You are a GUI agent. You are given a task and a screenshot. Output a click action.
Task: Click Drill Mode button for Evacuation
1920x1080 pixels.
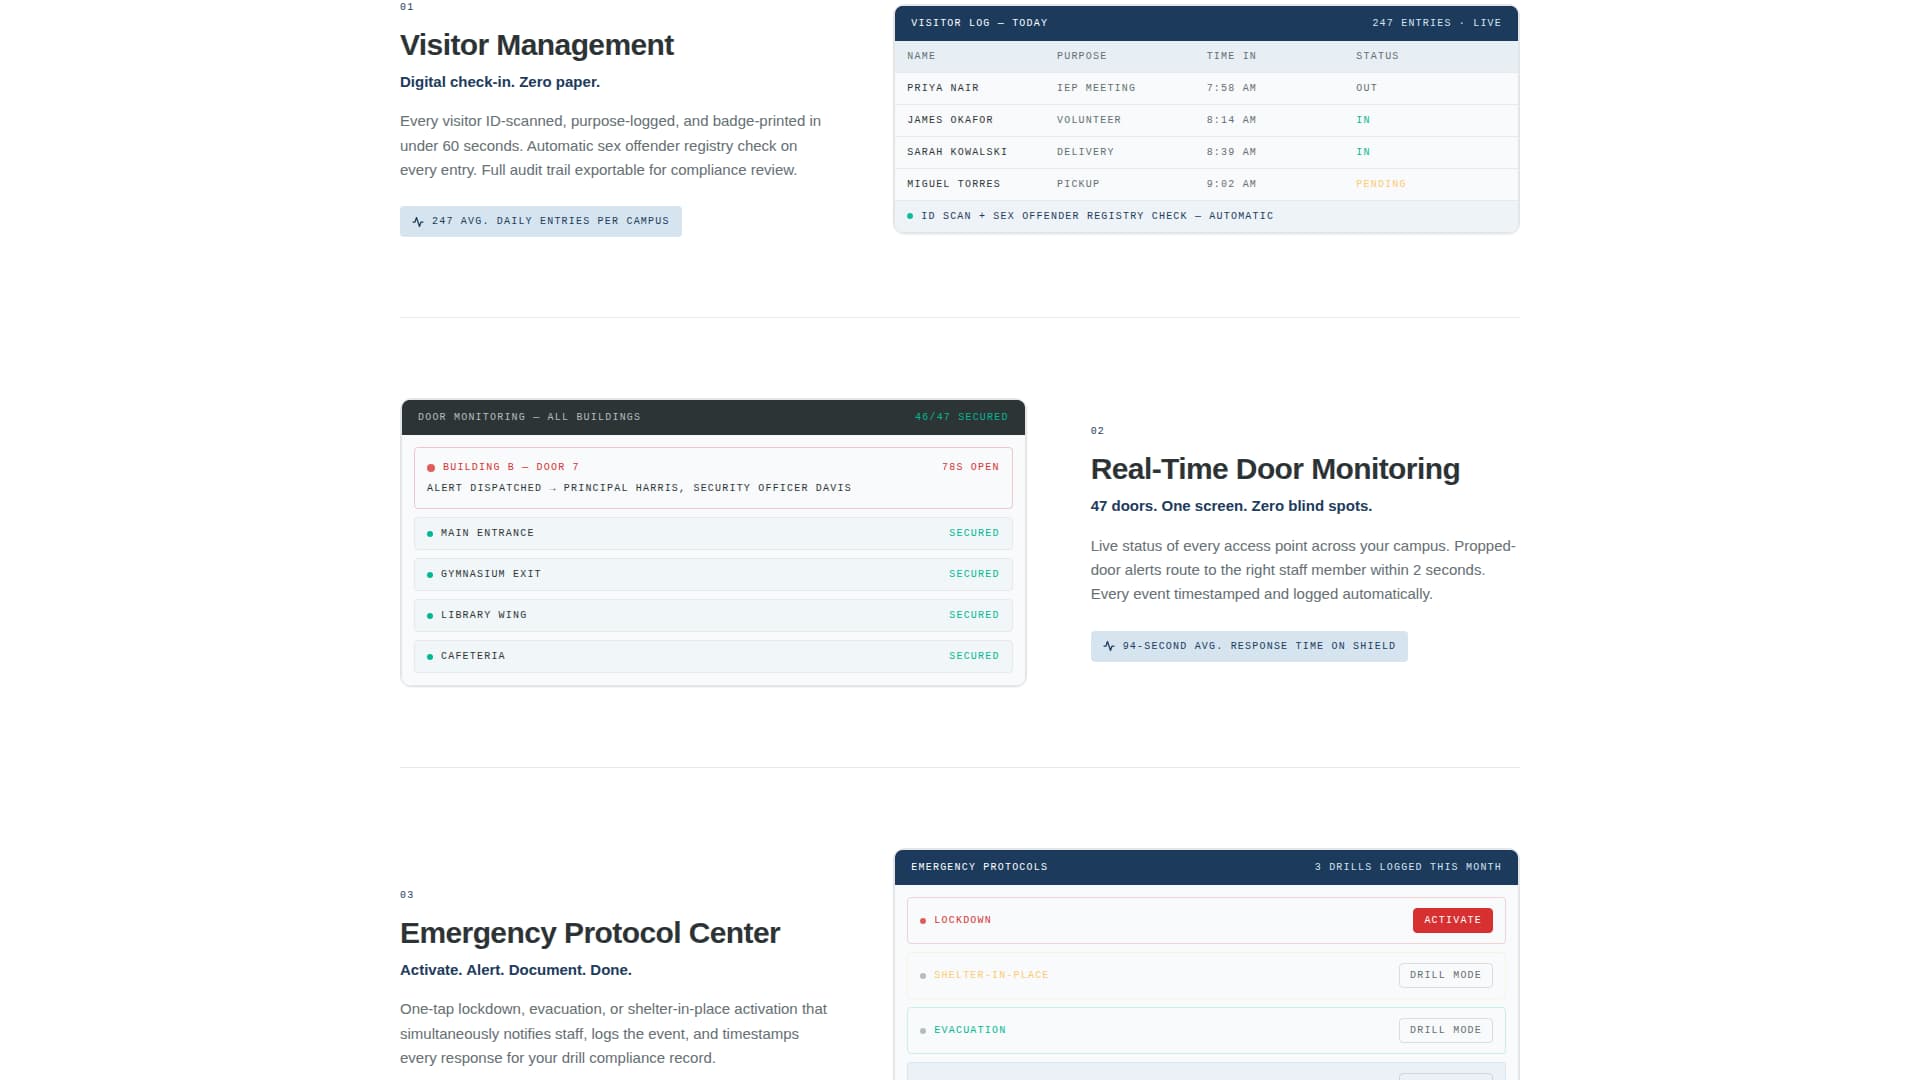(1445, 1030)
